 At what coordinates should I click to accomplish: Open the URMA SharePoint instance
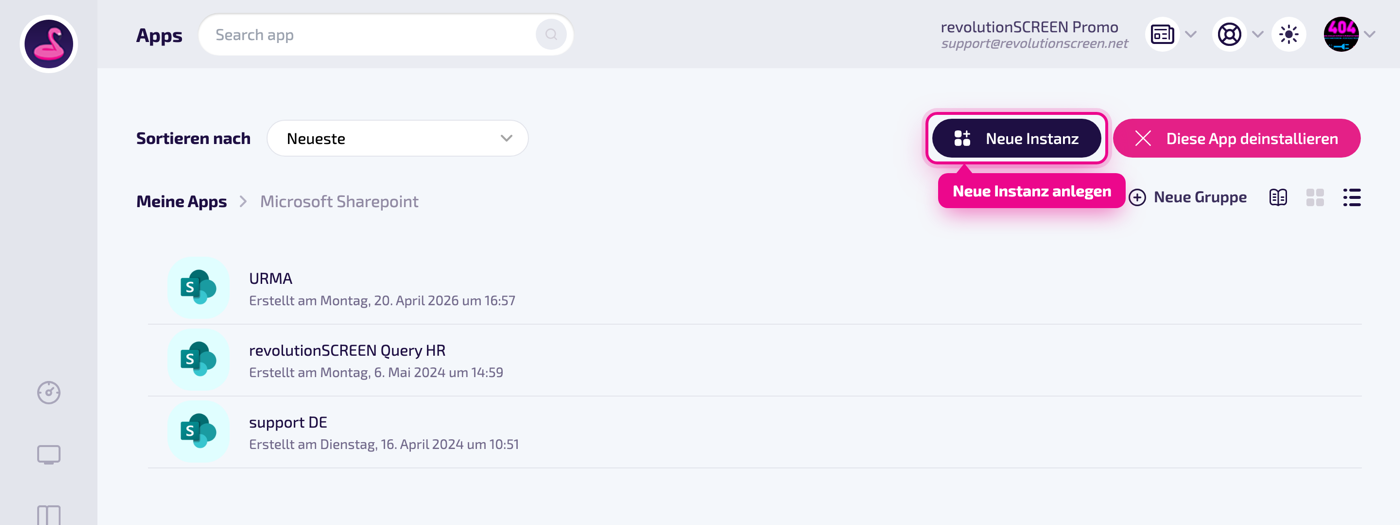(755, 288)
